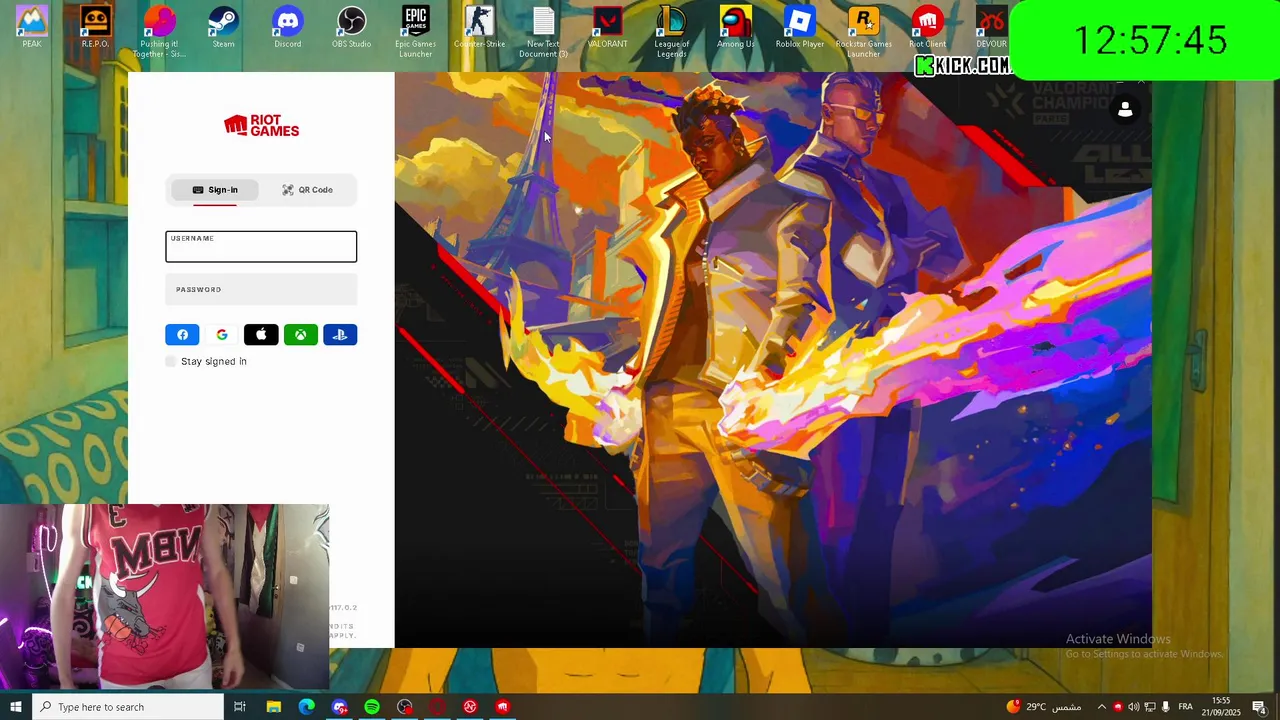
Task: Open the Discord desktop shortcut
Action: (x=288, y=28)
